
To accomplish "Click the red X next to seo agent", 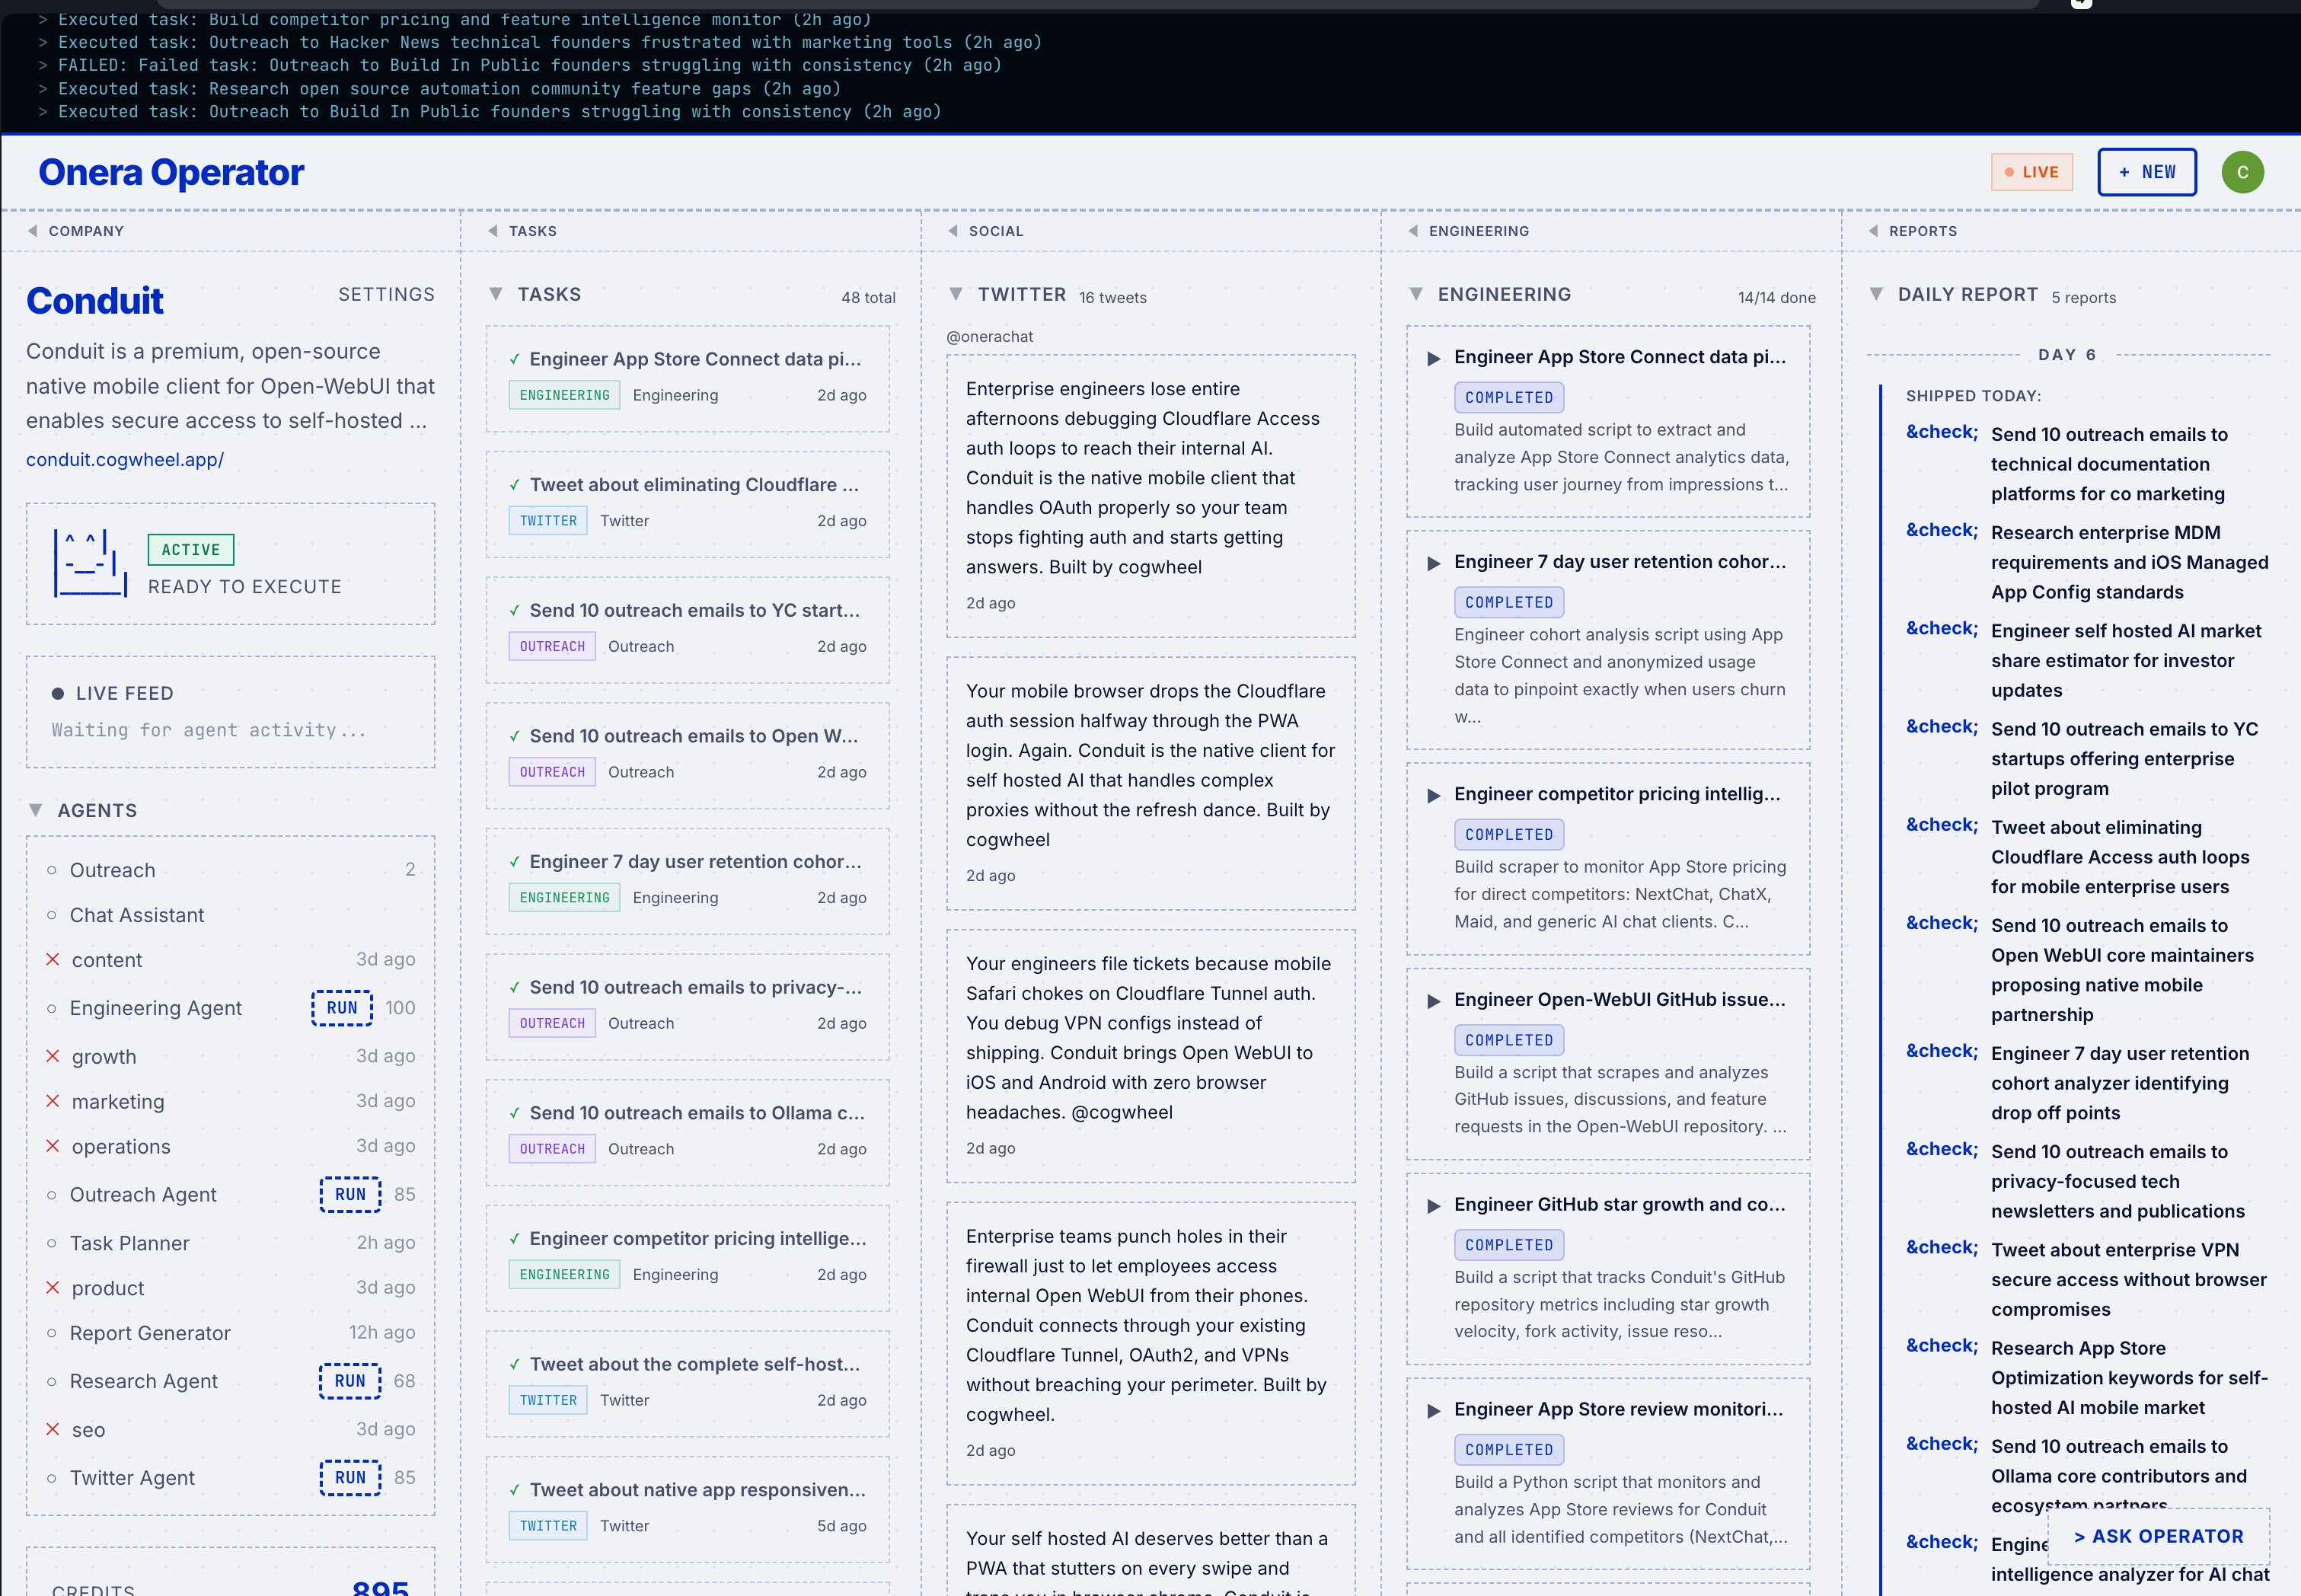I will [53, 1429].
